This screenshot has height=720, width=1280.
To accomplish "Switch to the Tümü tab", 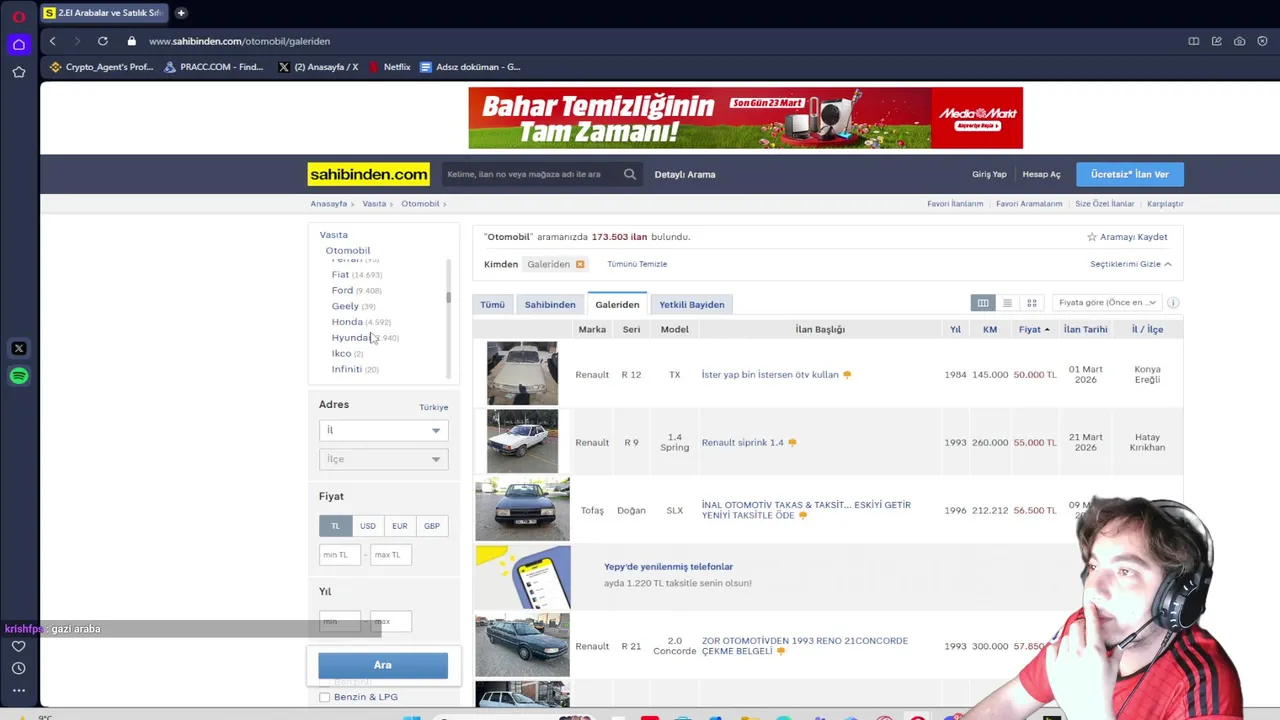I will (x=492, y=304).
